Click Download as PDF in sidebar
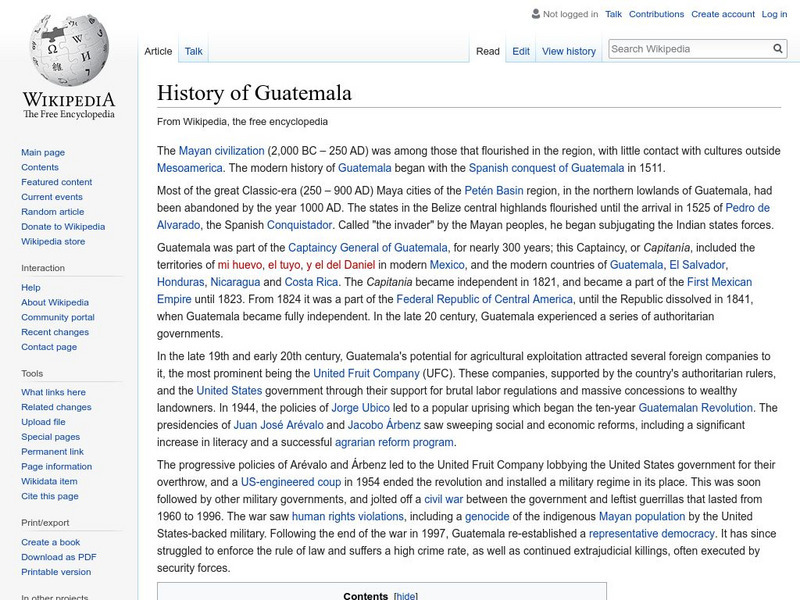The height and width of the screenshot is (600, 800). (x=58, y=557)
